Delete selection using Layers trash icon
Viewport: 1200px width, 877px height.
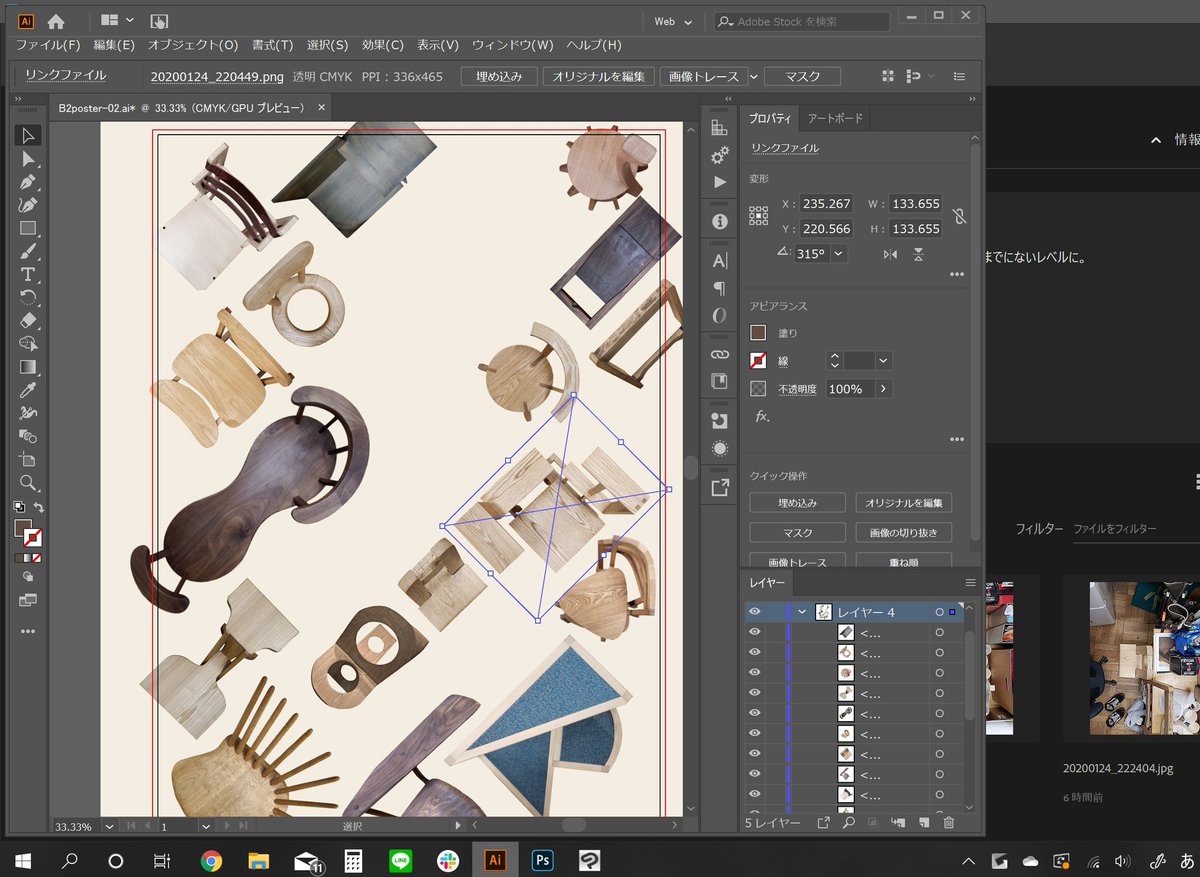tap(948, 823)
